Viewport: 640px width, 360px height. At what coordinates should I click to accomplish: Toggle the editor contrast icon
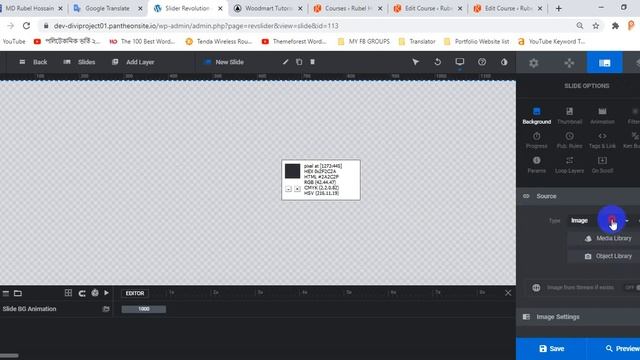tap(504, 62)
